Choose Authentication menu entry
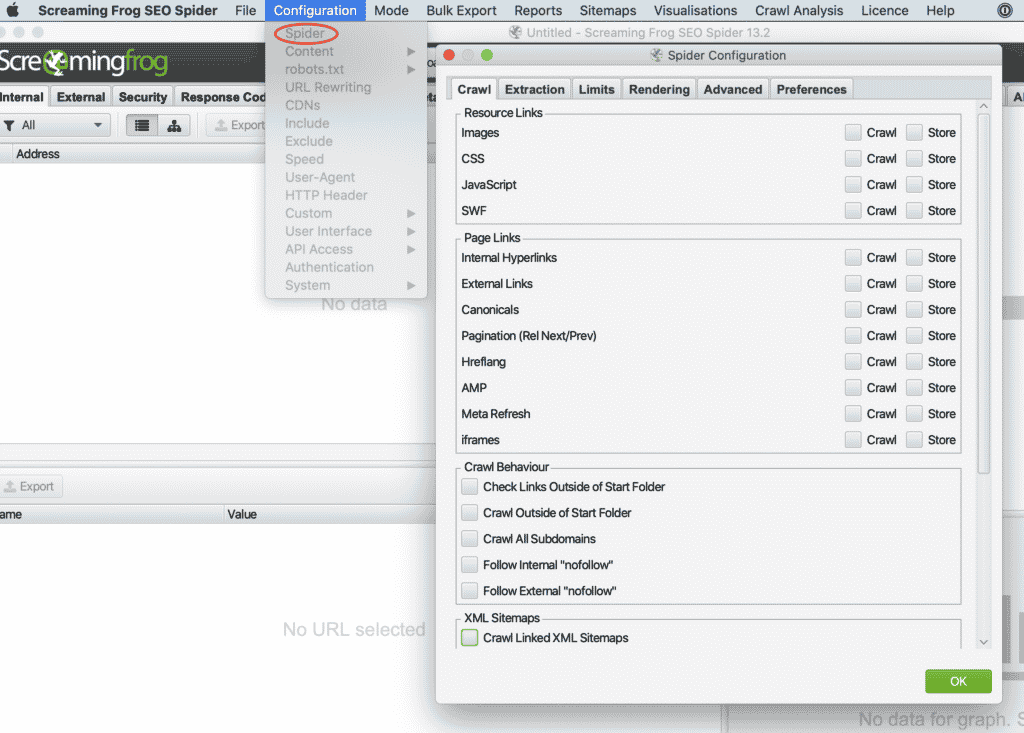Viewport: 1024px width, 733px height. pos(329,268)
